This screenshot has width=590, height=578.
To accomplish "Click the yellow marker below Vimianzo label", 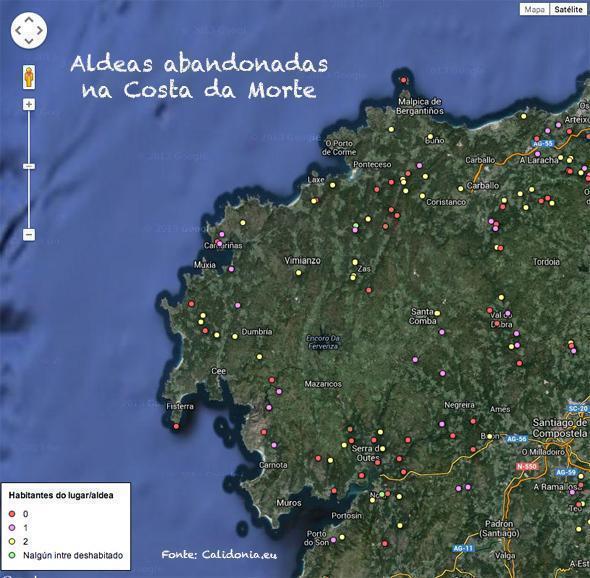I will point(298,272).
